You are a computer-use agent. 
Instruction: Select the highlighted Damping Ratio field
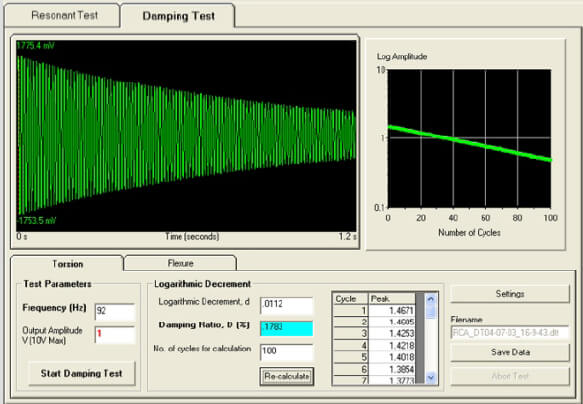click(287, 328)
